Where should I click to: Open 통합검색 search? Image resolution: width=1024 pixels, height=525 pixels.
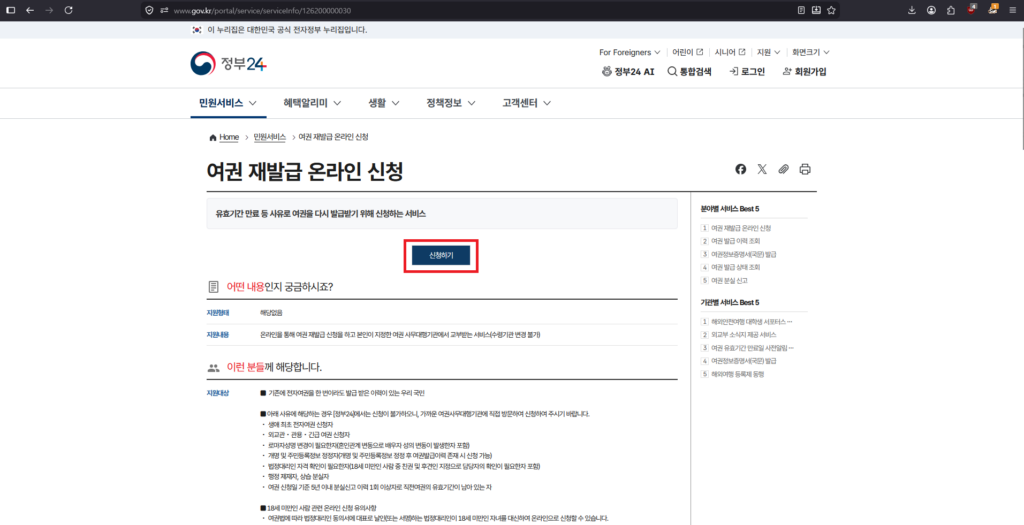tap(690, 72)
